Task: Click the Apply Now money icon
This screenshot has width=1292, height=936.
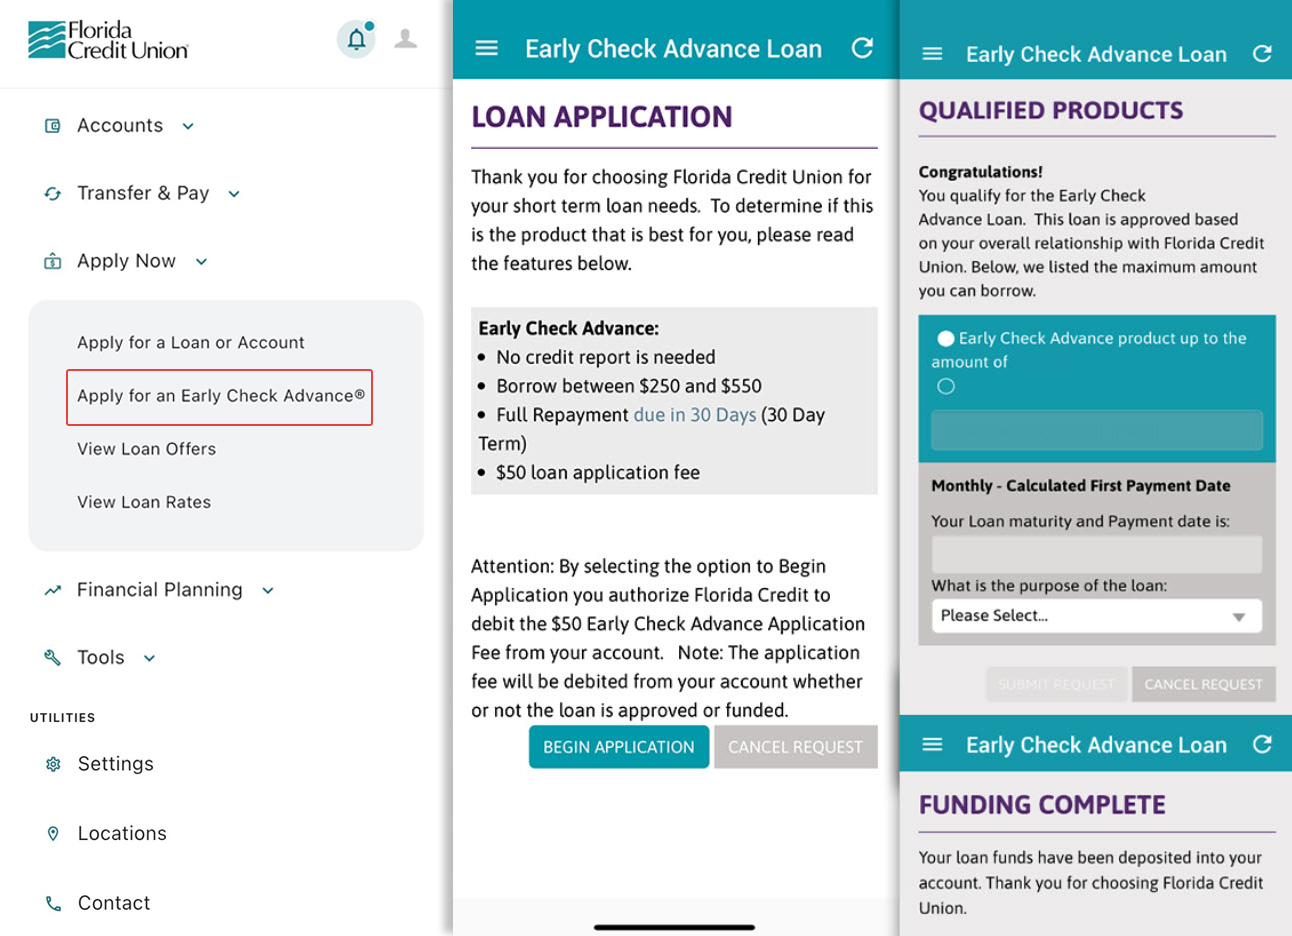Action: [53, 262]
